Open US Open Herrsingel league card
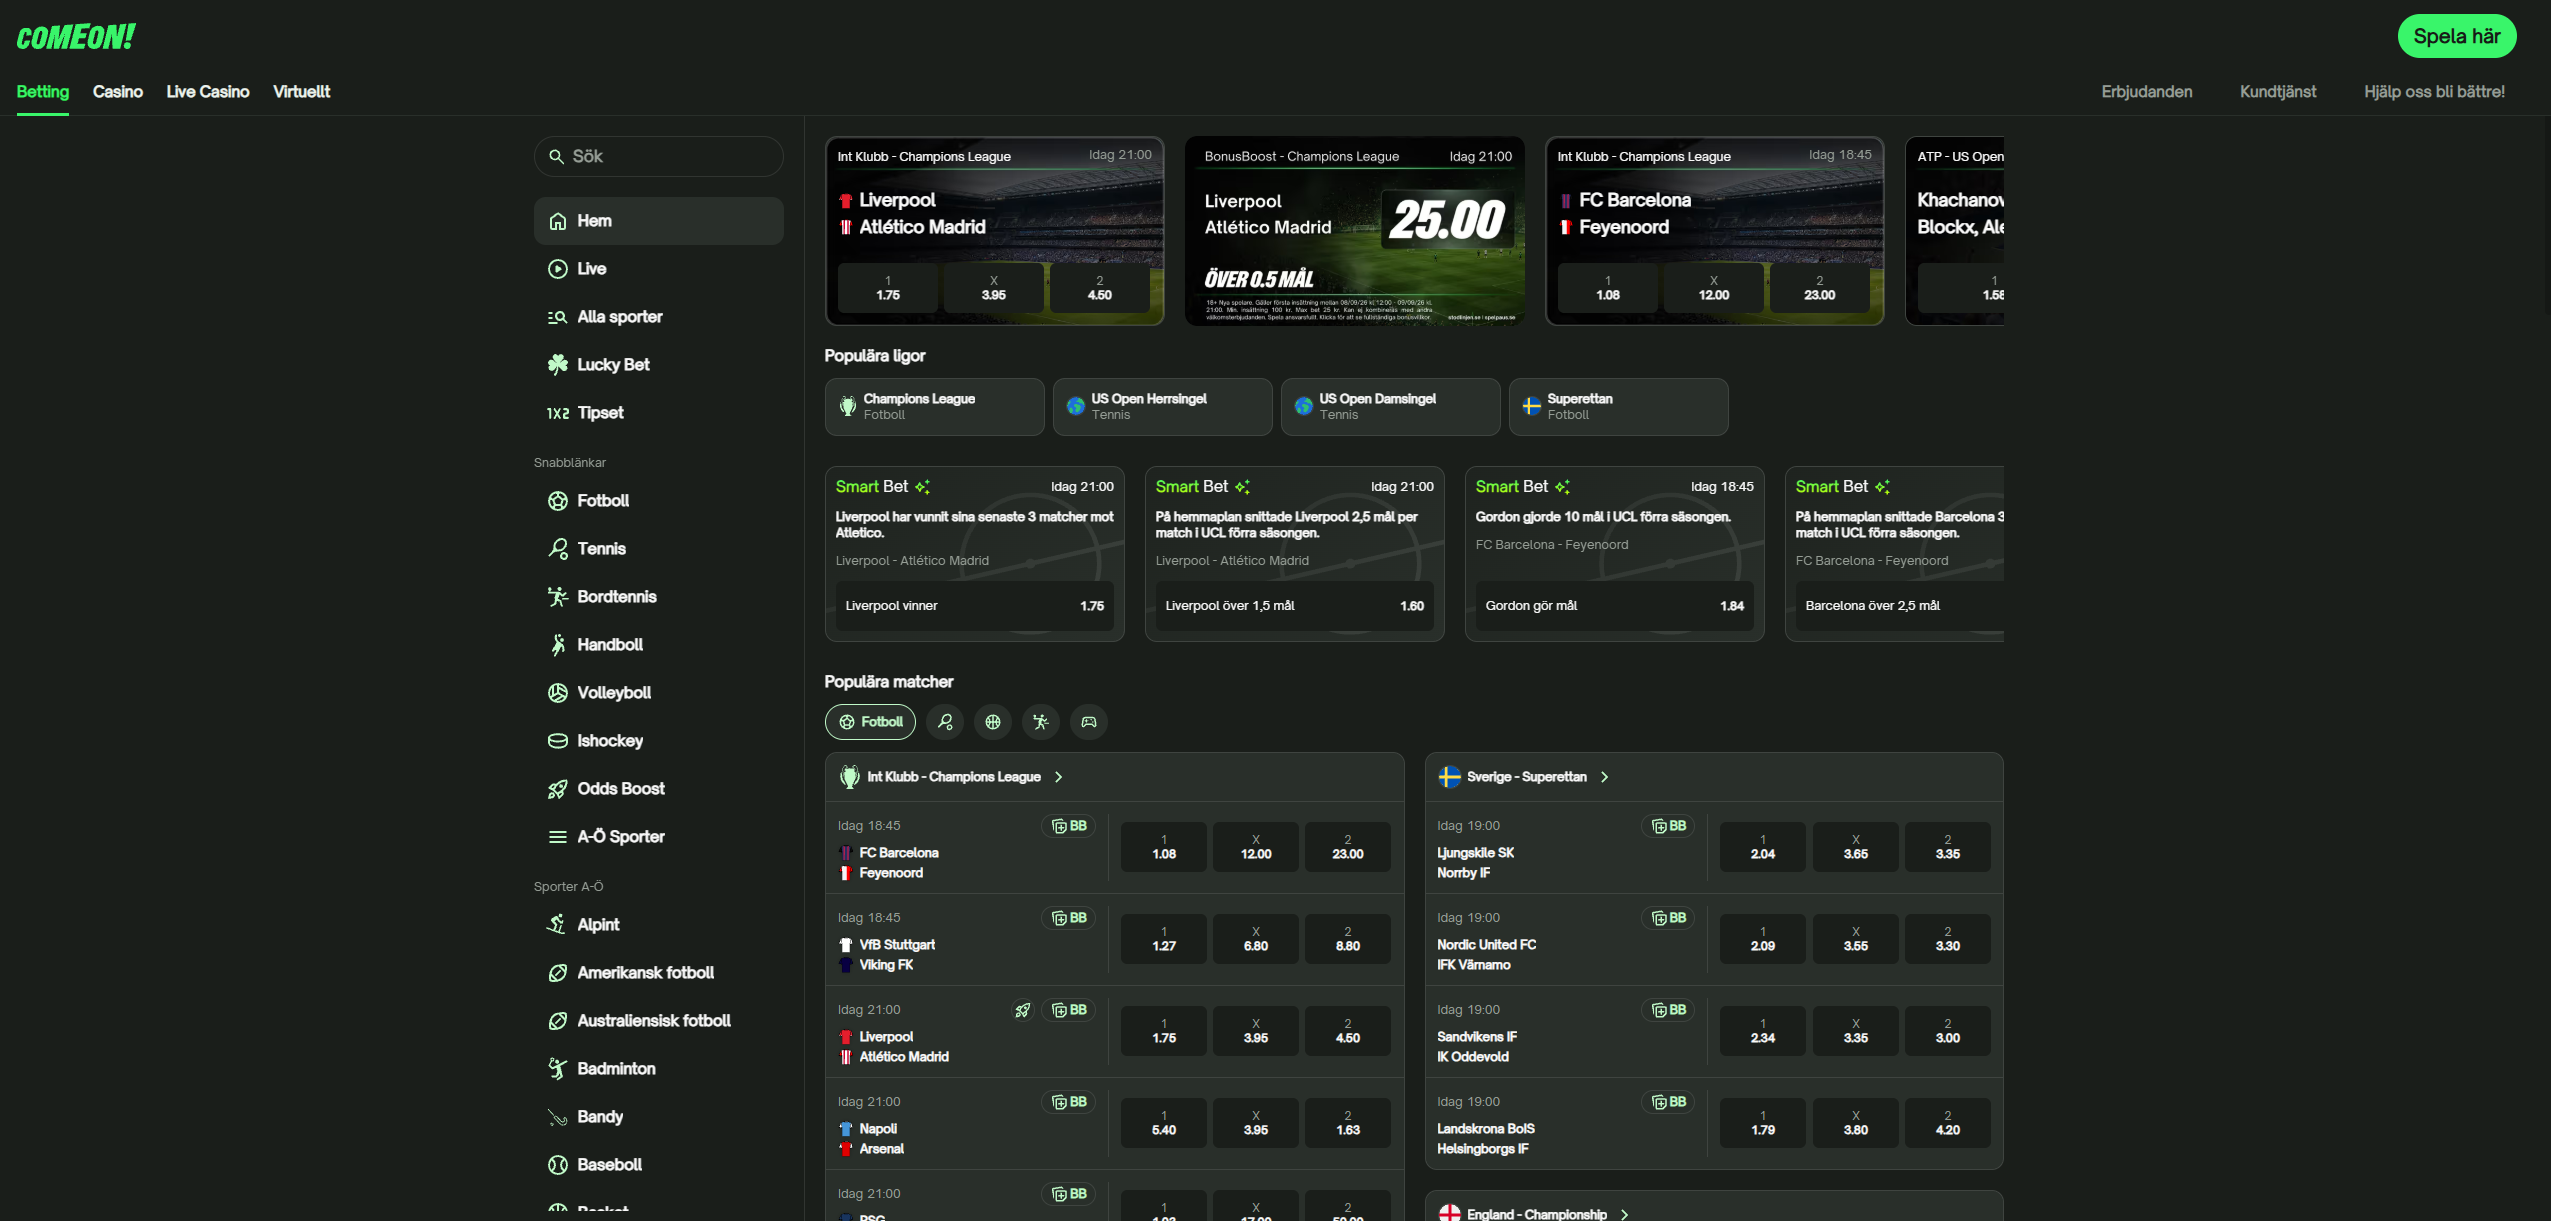Screen dimensions: 2551x1221 [1162, 407]
